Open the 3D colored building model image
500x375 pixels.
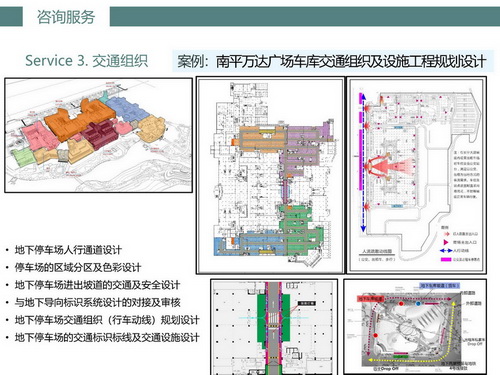pos(99,135)
